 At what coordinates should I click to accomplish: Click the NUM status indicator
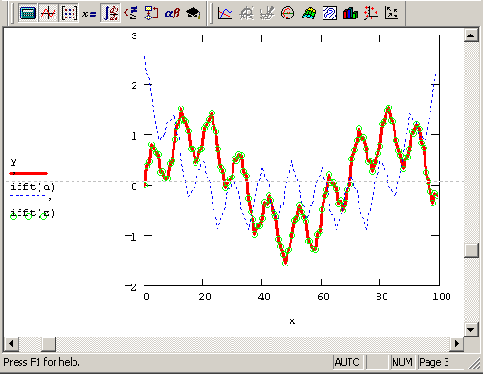point(402,362)
